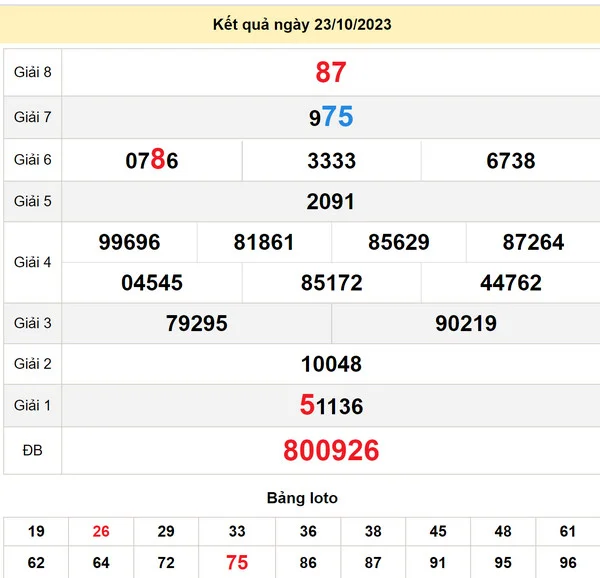
Task: Select the Giải 8 result 87 in red
Action: click(331, 72)
